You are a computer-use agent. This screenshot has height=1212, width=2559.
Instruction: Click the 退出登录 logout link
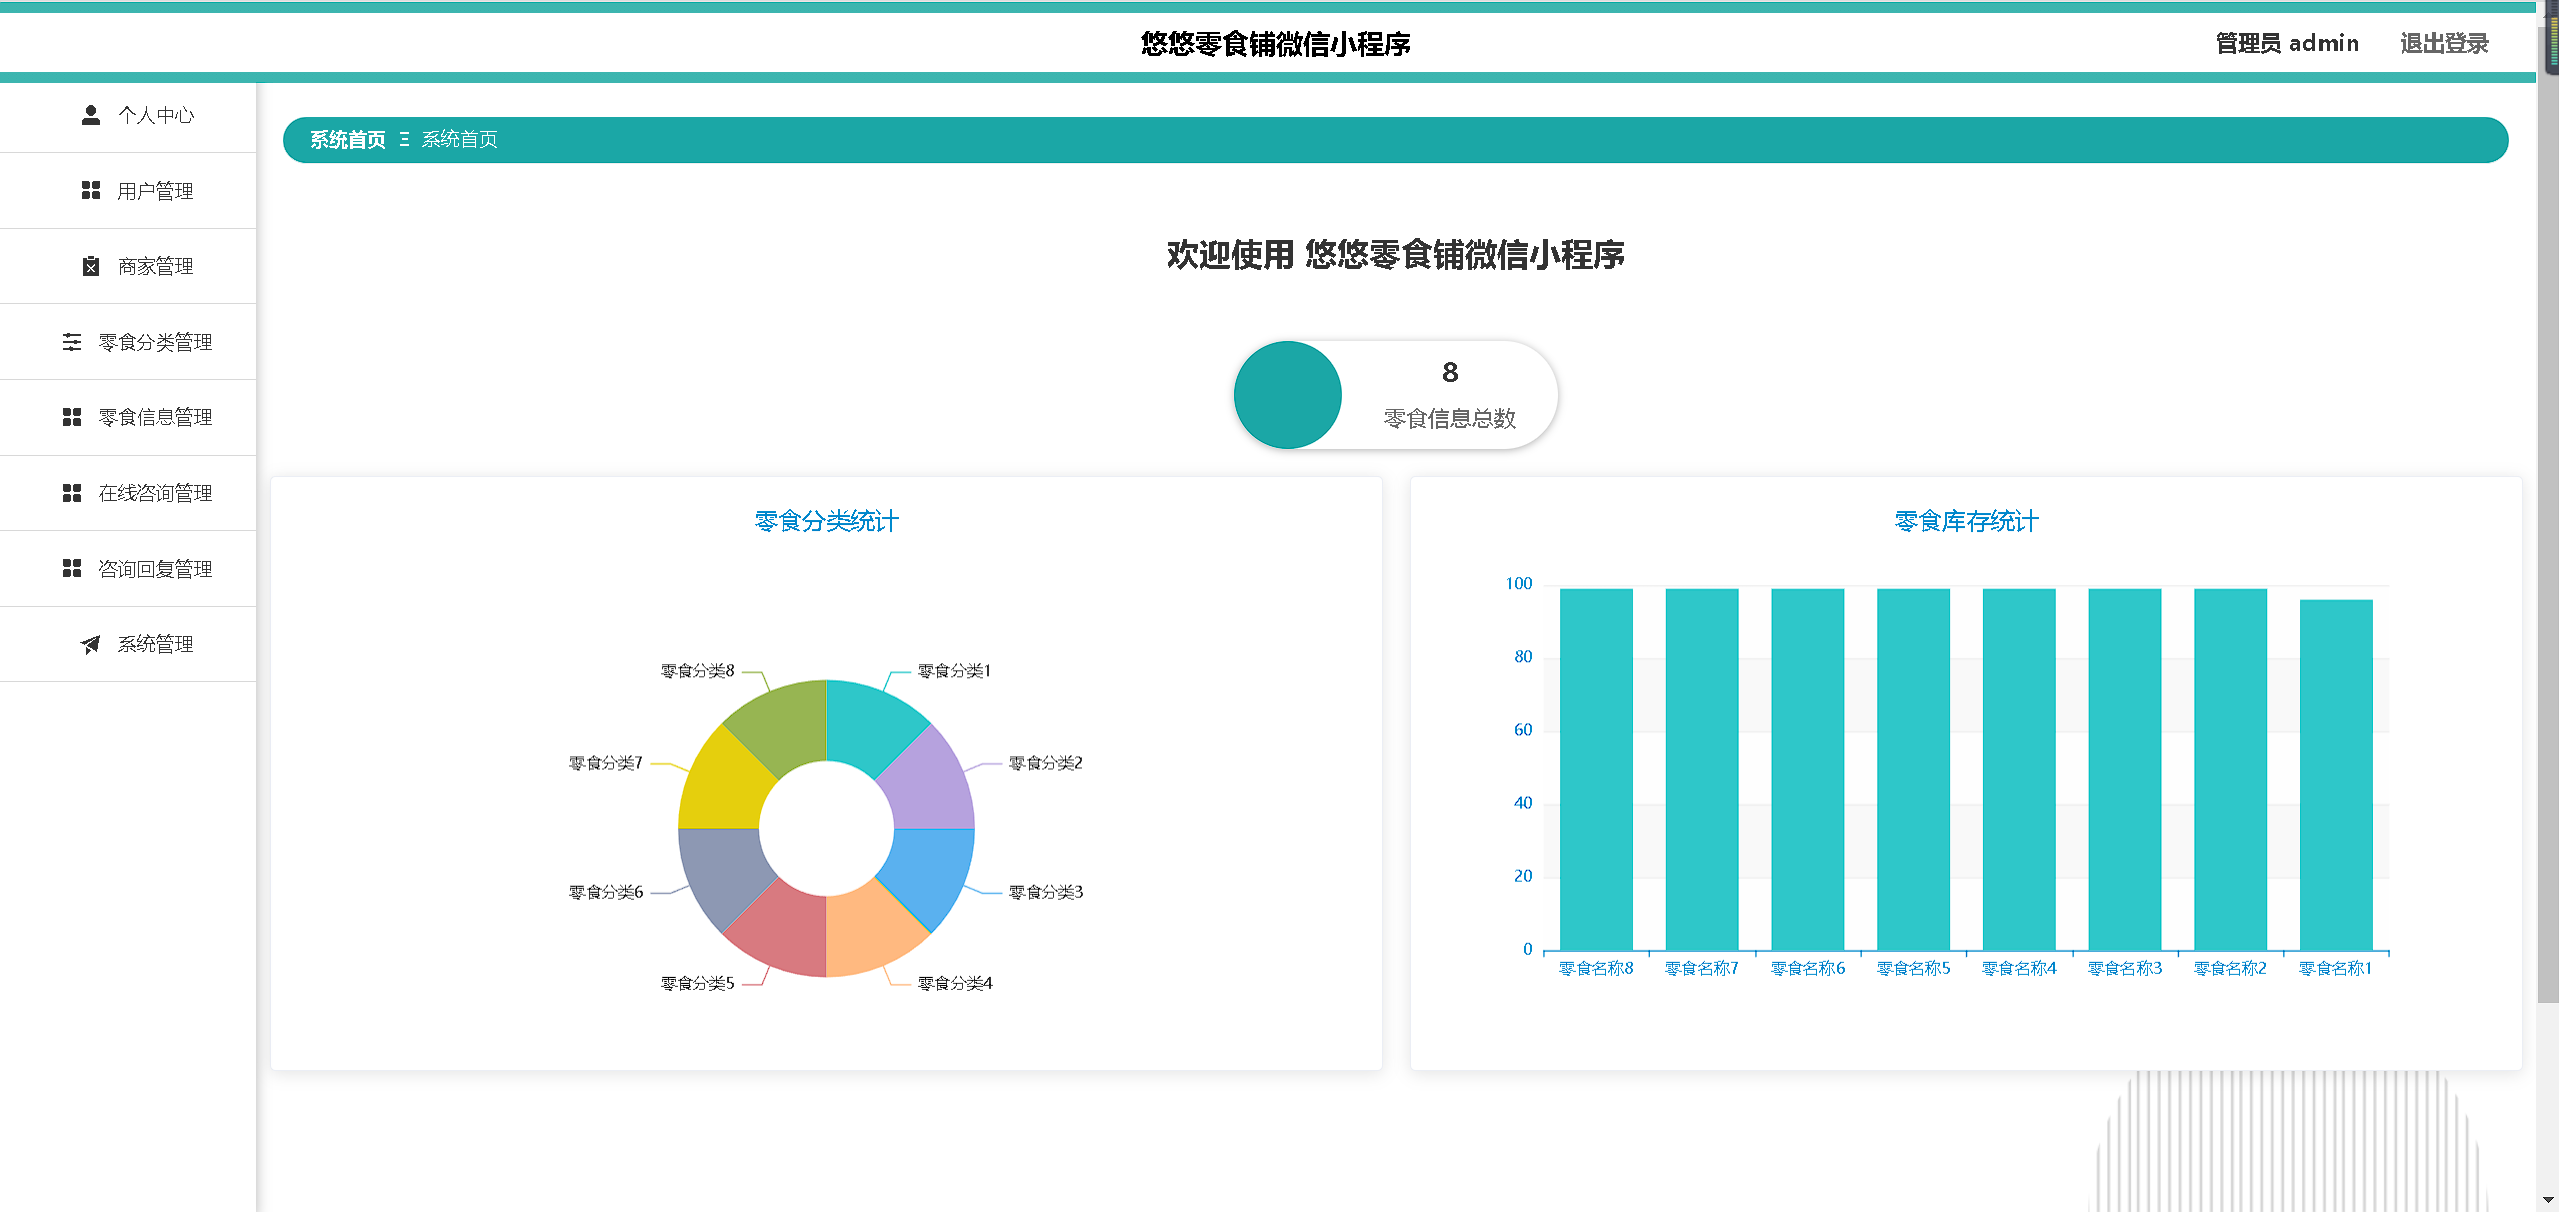point(2443,43)
